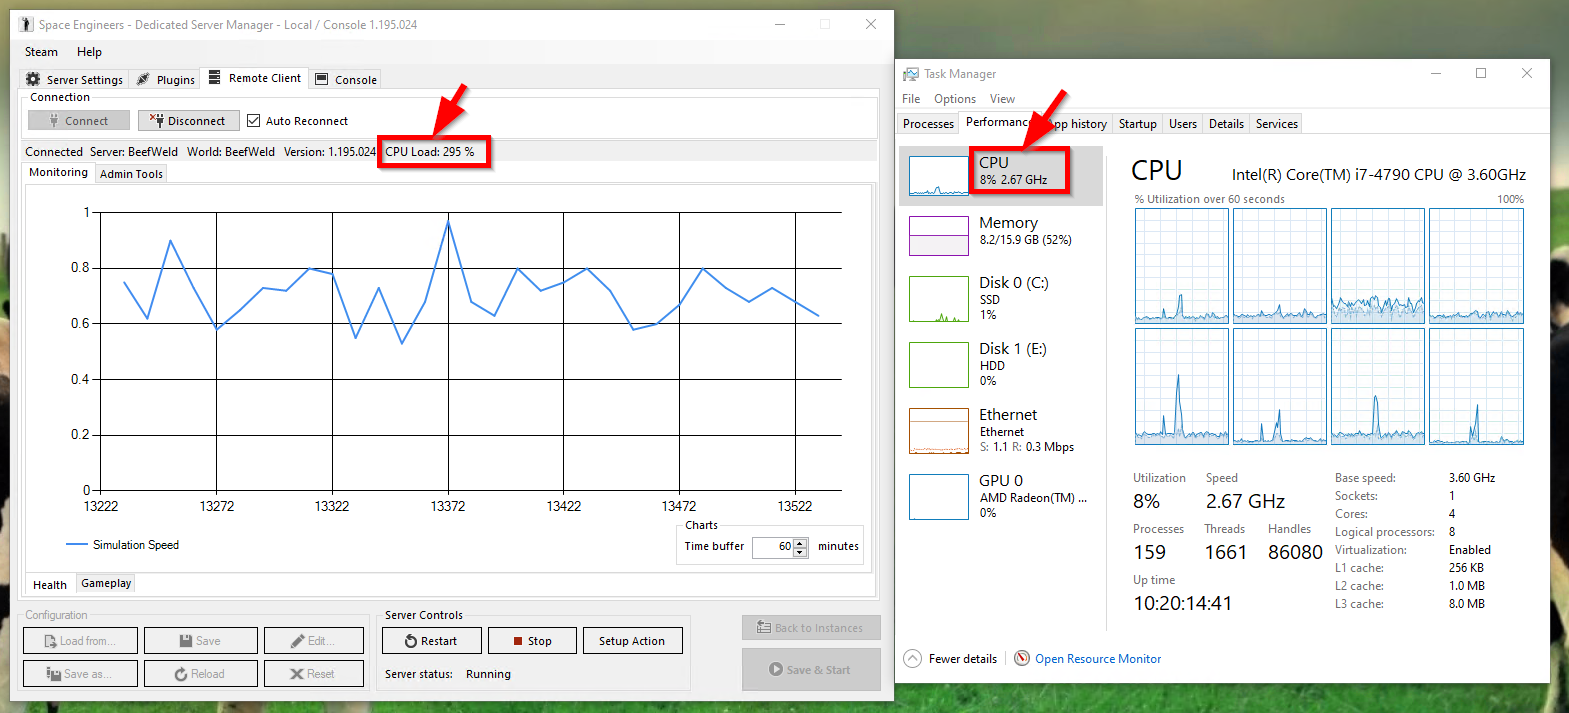
Task: Click the Disconnect button
Action: pos(188,120)
